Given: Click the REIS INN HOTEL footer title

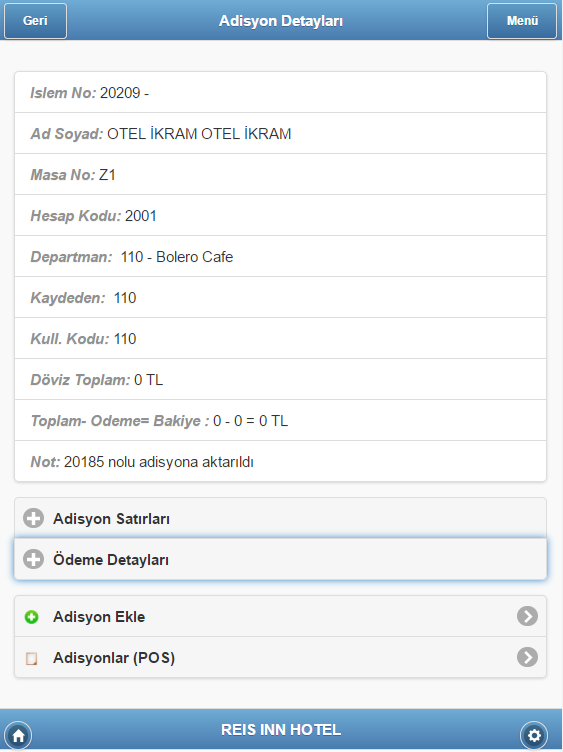Looking at the screenshot, I should [x=281, y=729].
